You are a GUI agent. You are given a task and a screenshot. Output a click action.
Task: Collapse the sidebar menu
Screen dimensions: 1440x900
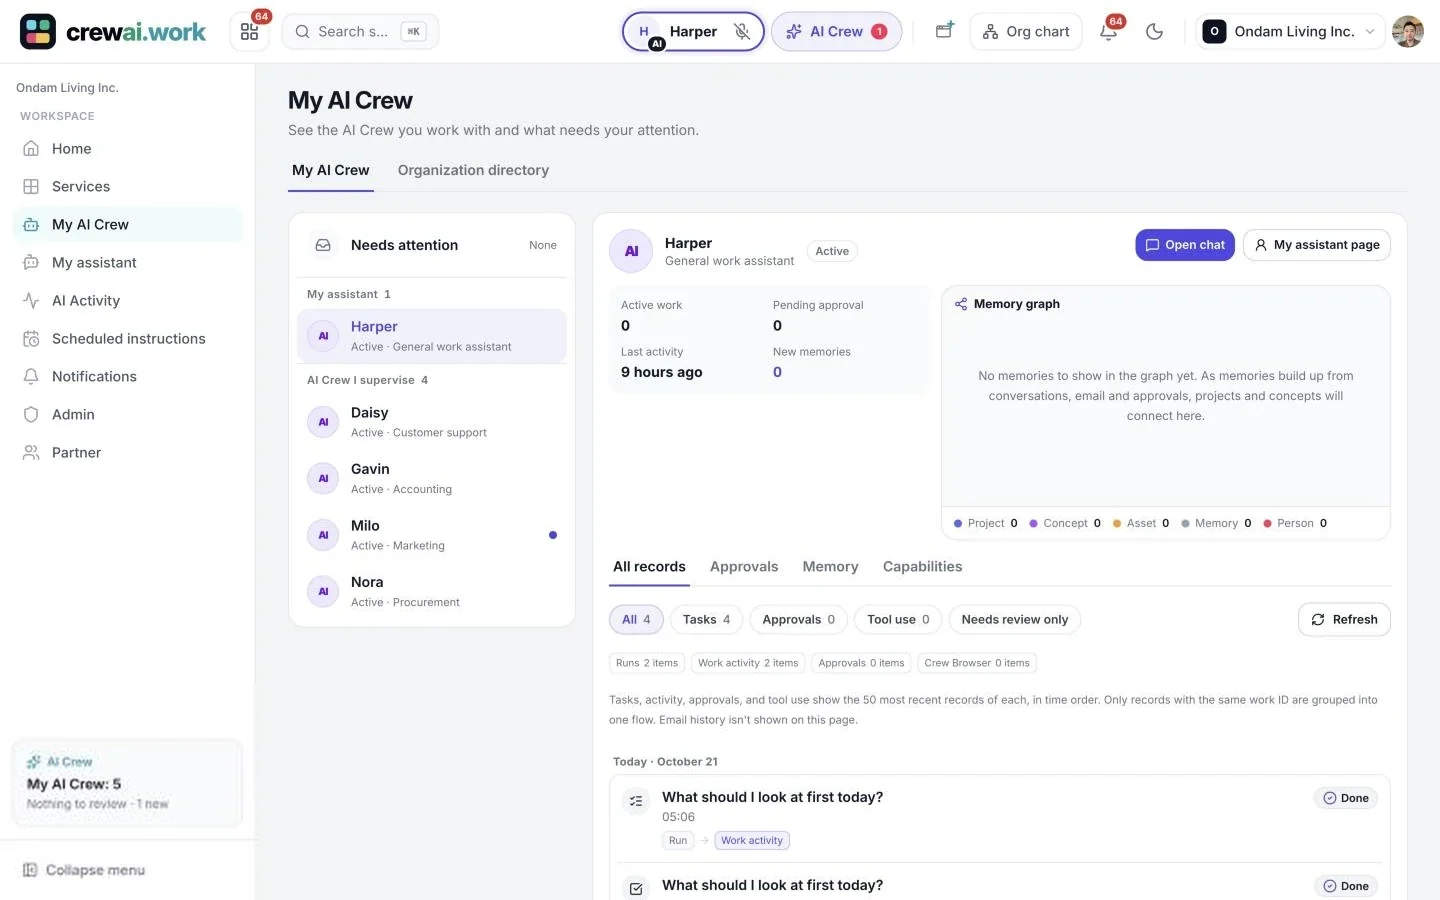84,870
